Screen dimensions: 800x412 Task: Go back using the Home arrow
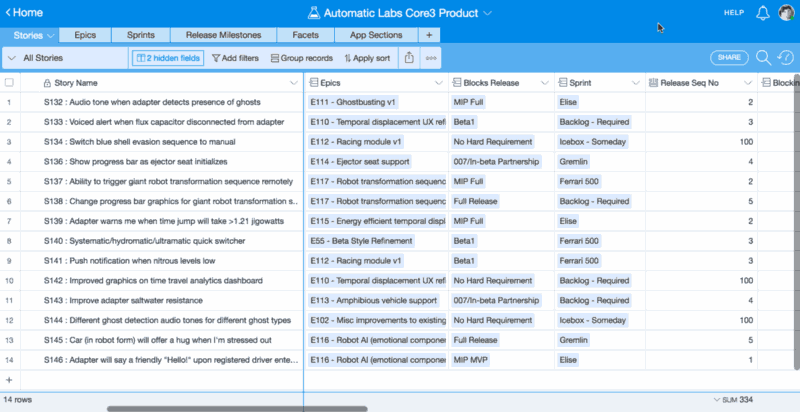click(x=24, y=13)
